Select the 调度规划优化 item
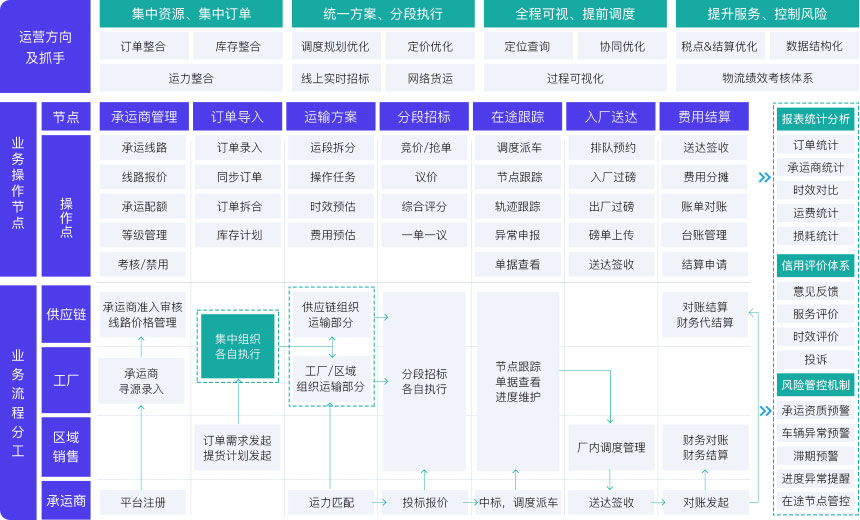The height and width of the screenshot is (520, 860). [335, 46]
